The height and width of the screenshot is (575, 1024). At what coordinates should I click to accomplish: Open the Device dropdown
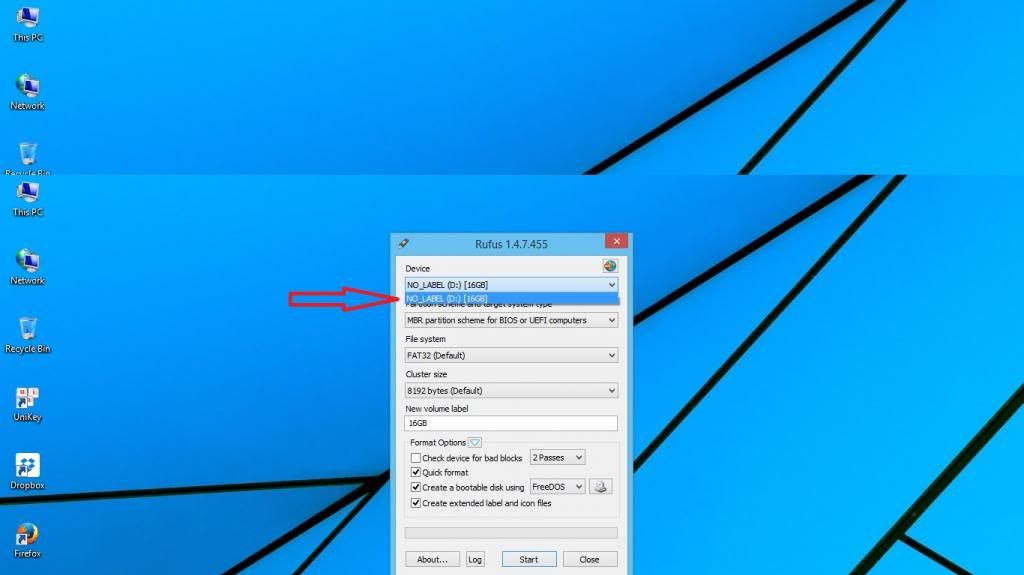click(511, 285)
